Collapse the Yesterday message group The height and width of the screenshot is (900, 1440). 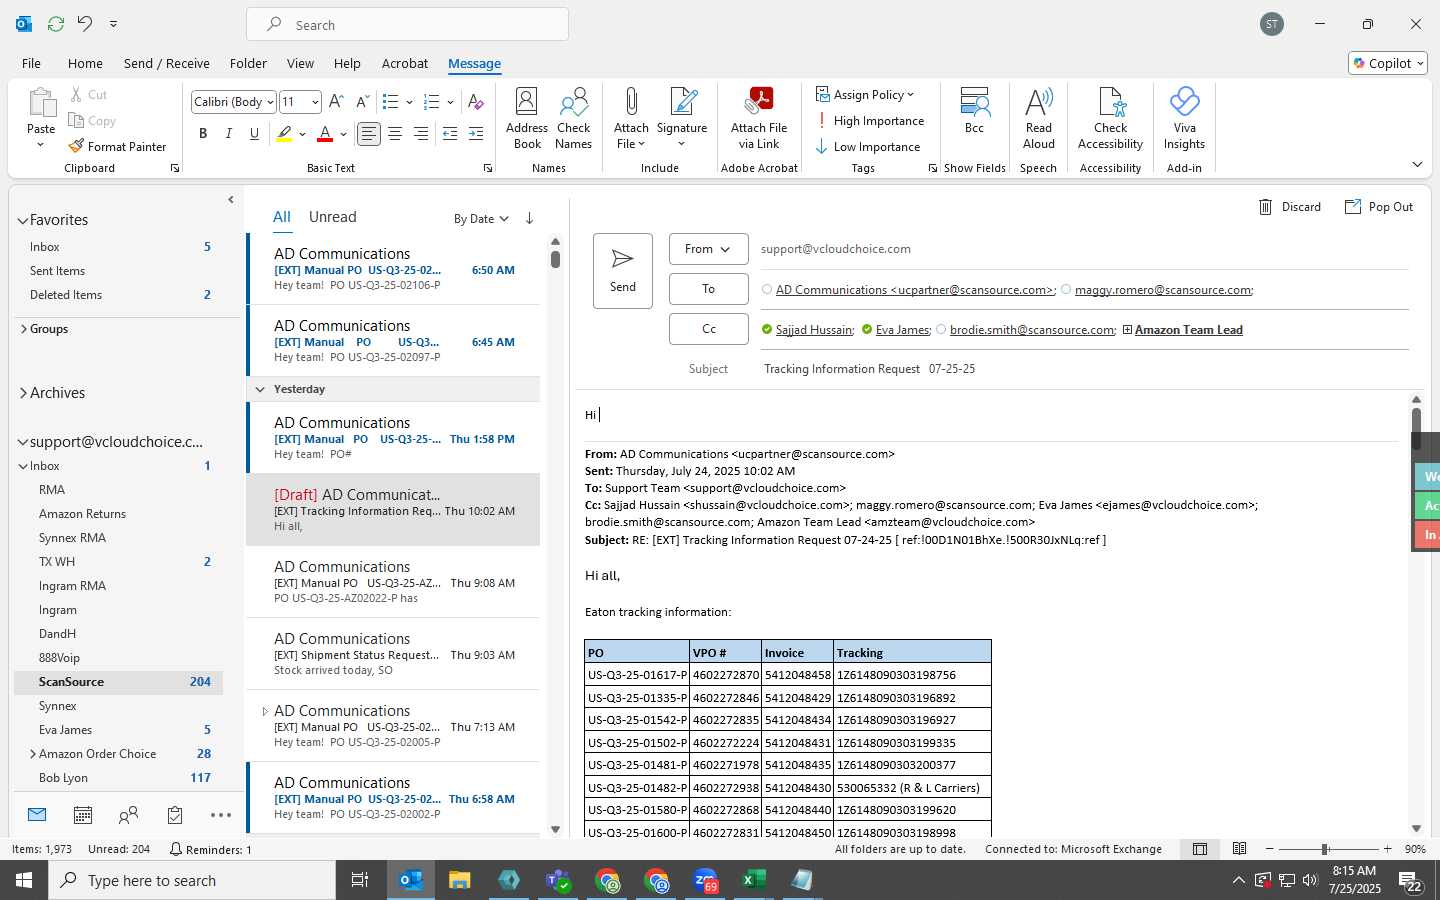(260, 389)
